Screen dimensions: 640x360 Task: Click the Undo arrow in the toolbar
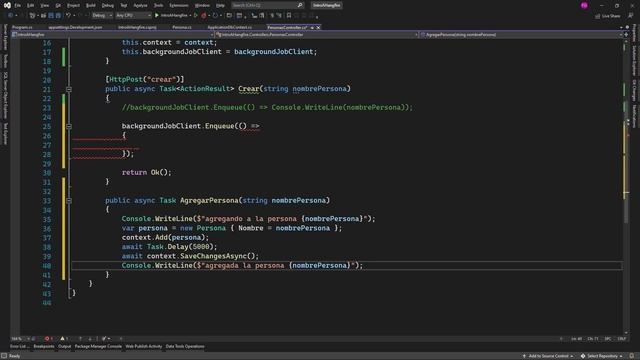click(68, 16)
